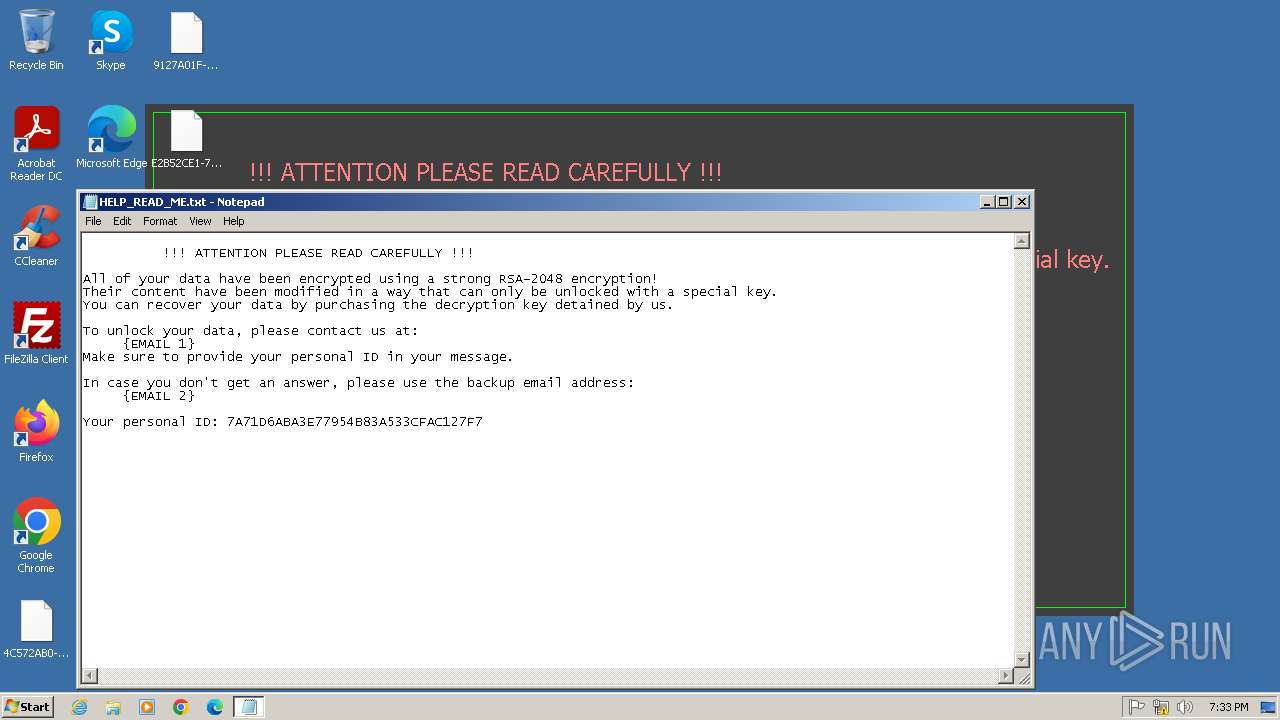Image resolution: width=1280 pixels, height=720 pixels.
Task: Minimize the Notepad window
Action: pos(987,202)
